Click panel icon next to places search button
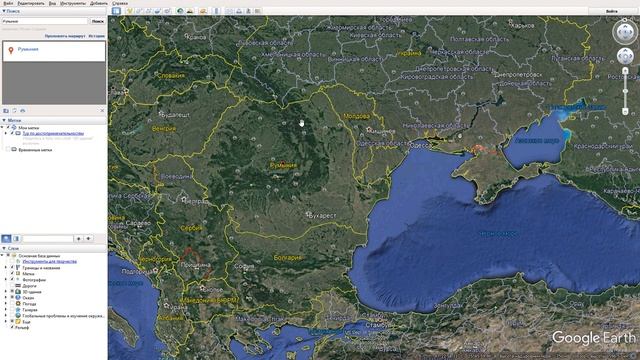The width and height of the screenshot is (640, 360). click(16, 238)
